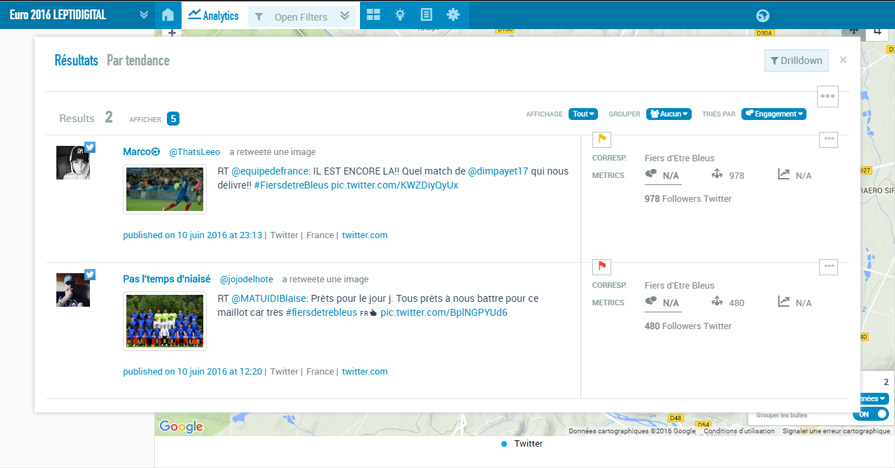Click the reach 480 metric icon
Viewport: 895px width, 468px height.
pyautogui.click(x=717, y=301)
